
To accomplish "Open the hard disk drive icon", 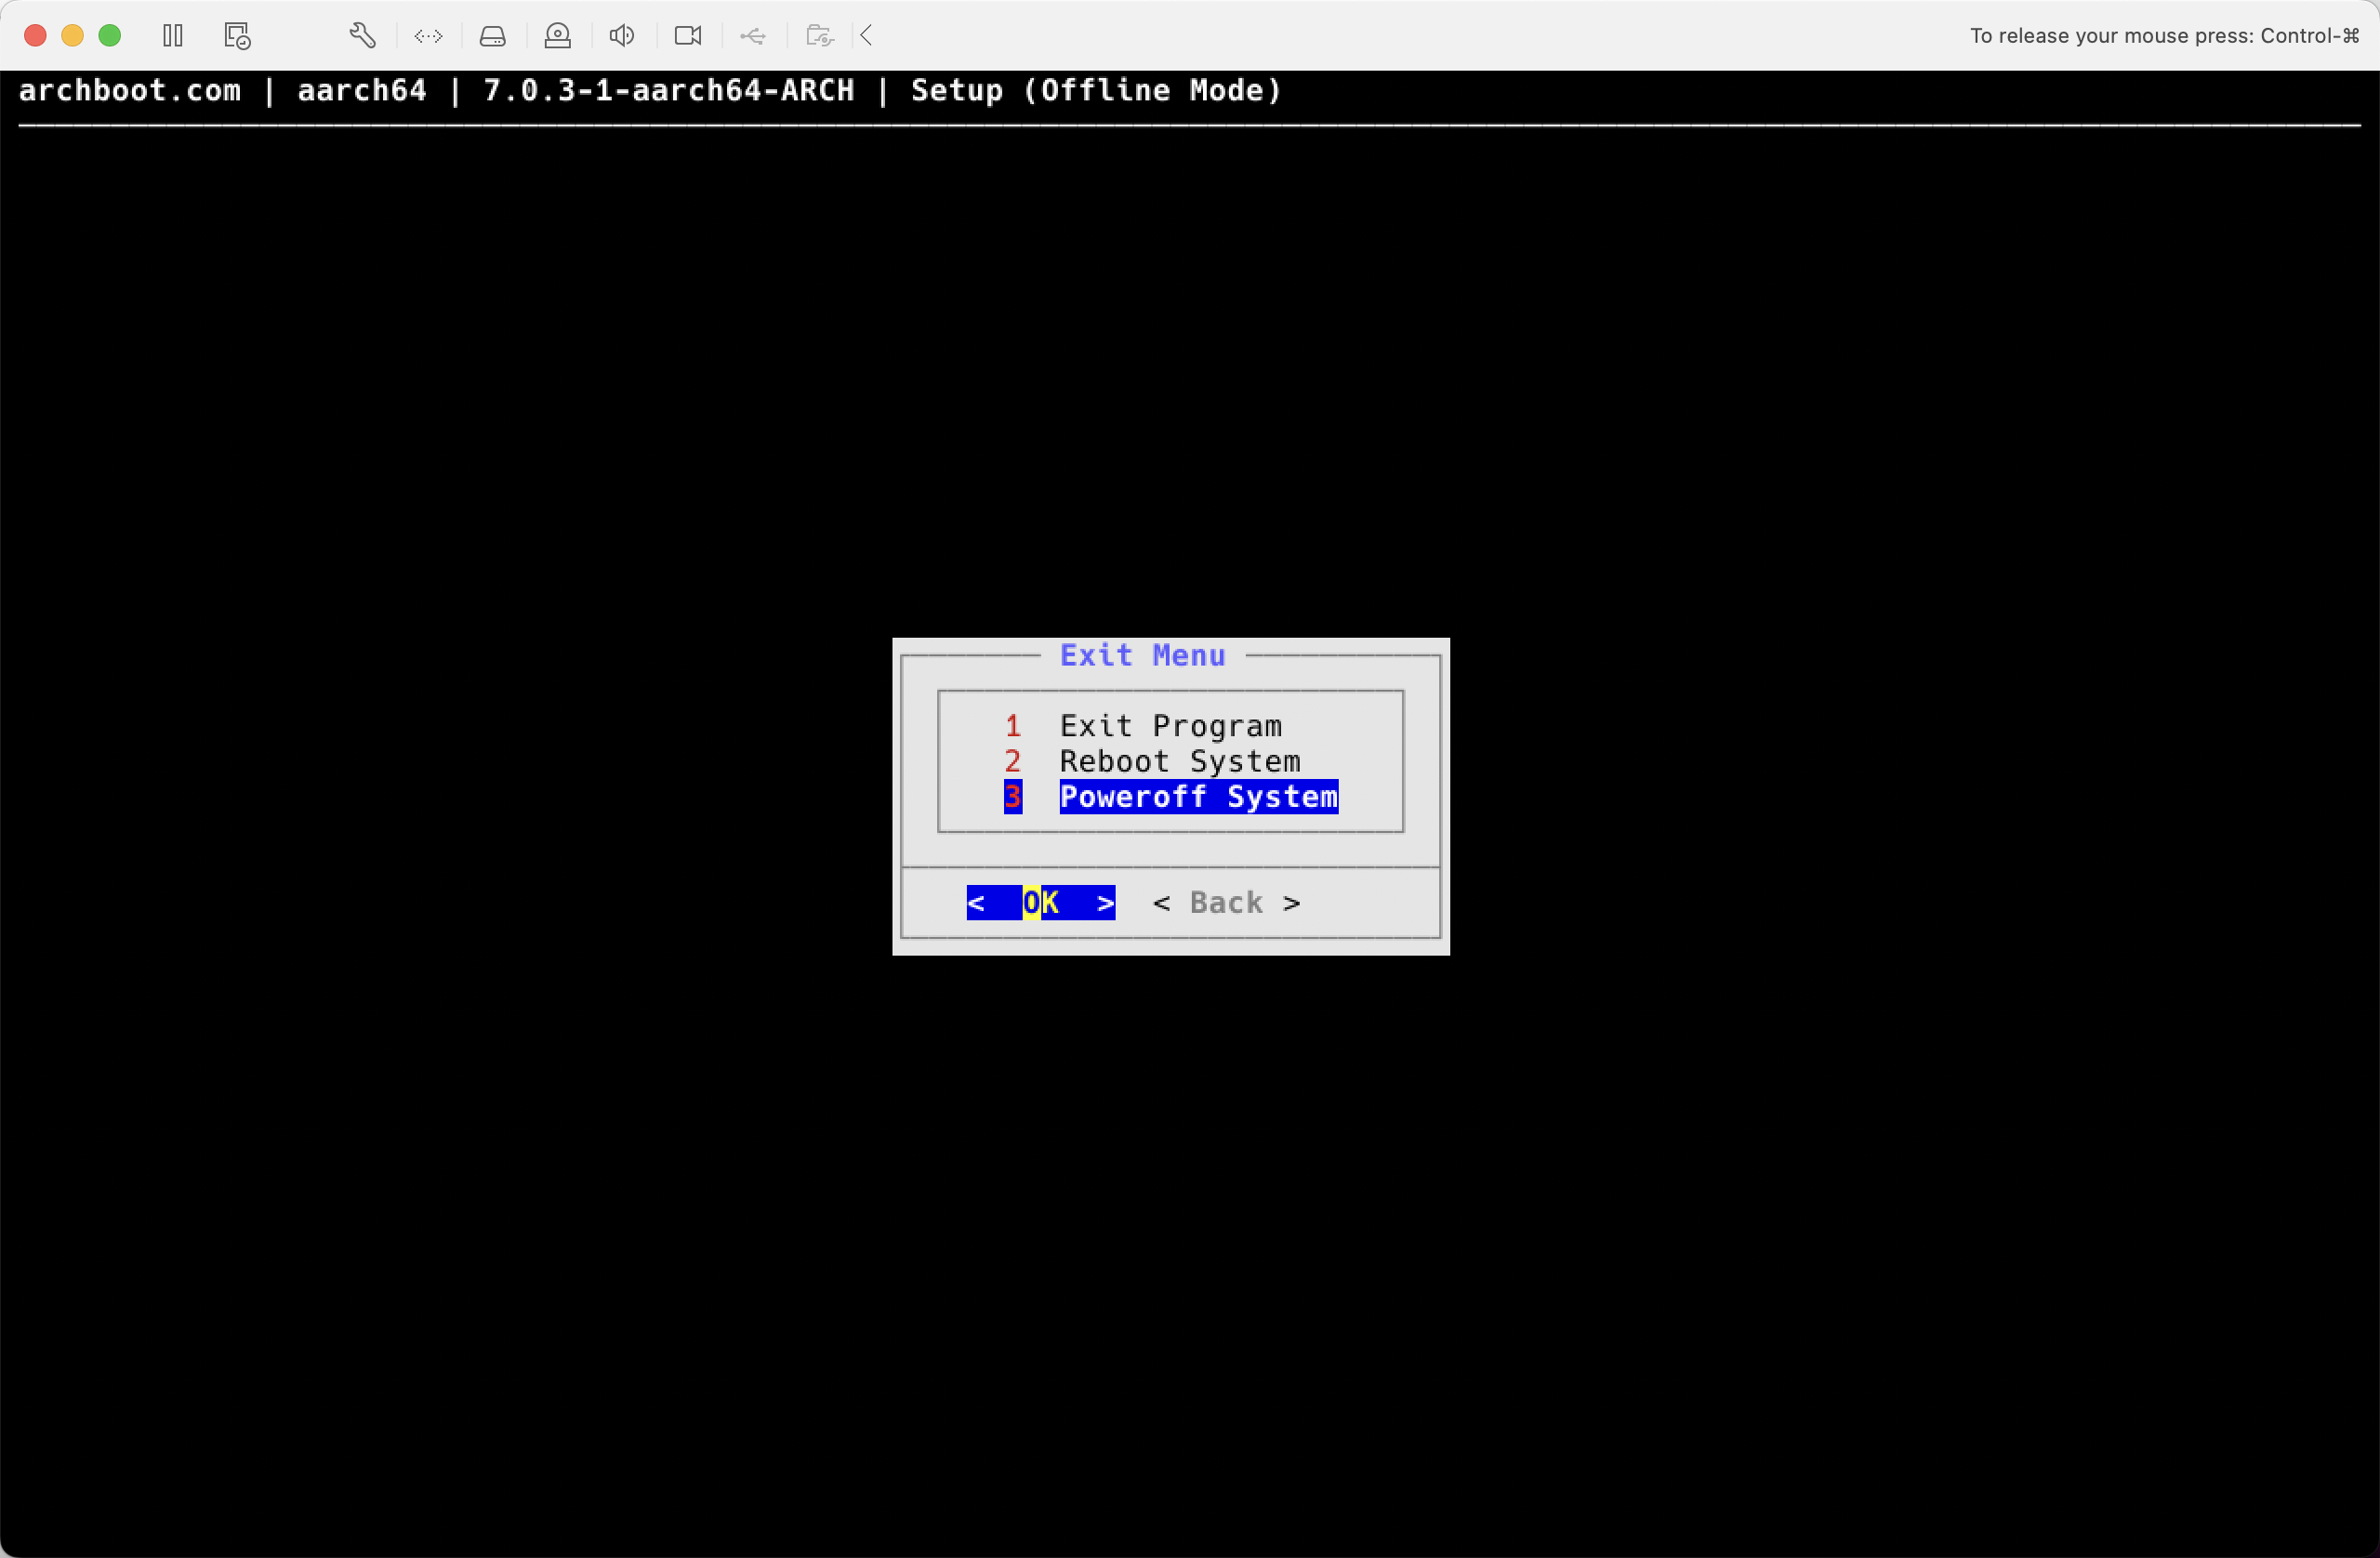I will pyautogui.click(x=493, y=36).
